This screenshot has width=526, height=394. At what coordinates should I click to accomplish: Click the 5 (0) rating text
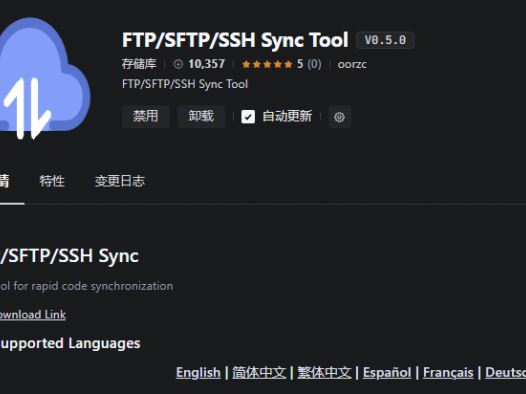[309, 64]
